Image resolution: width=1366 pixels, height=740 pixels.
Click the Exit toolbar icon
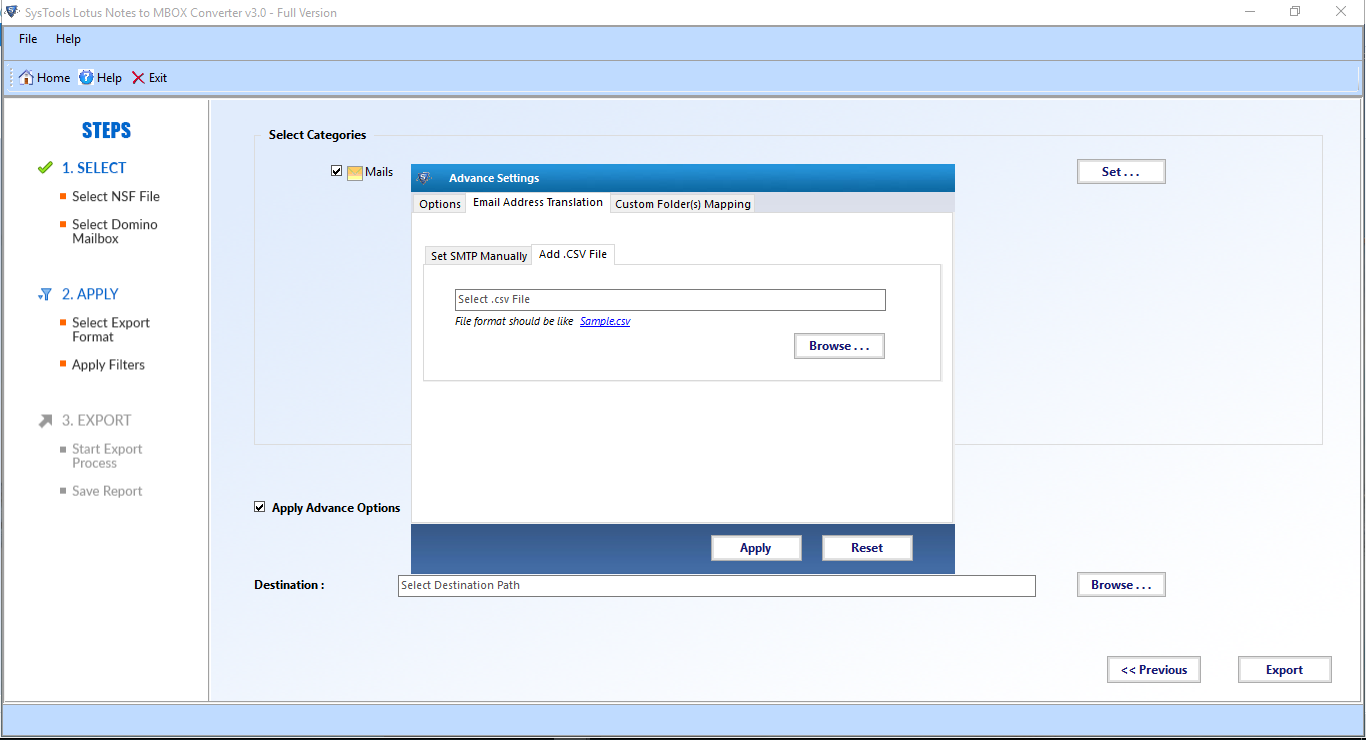click(x=138, y=78)
